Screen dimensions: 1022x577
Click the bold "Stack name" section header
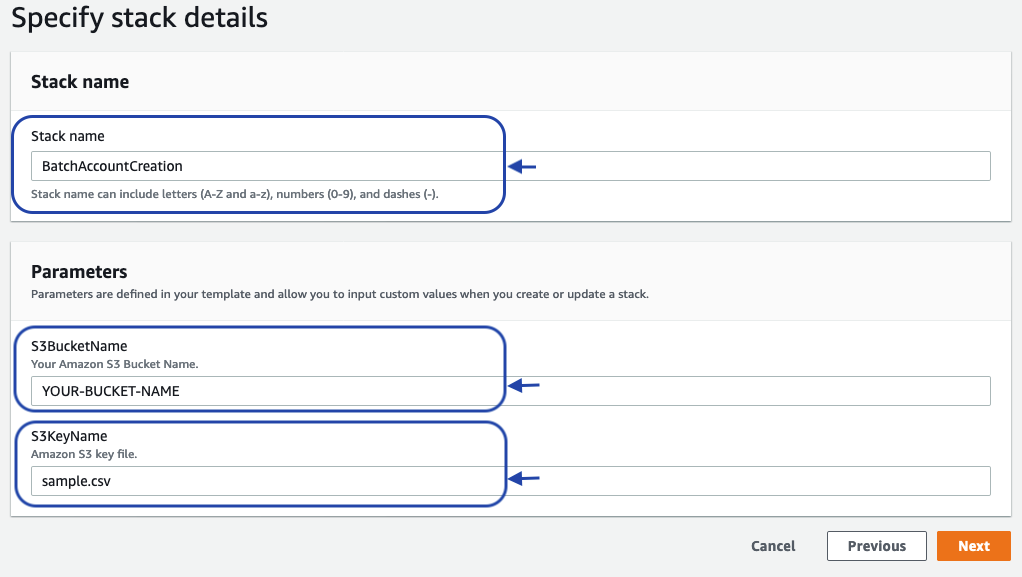80,82
